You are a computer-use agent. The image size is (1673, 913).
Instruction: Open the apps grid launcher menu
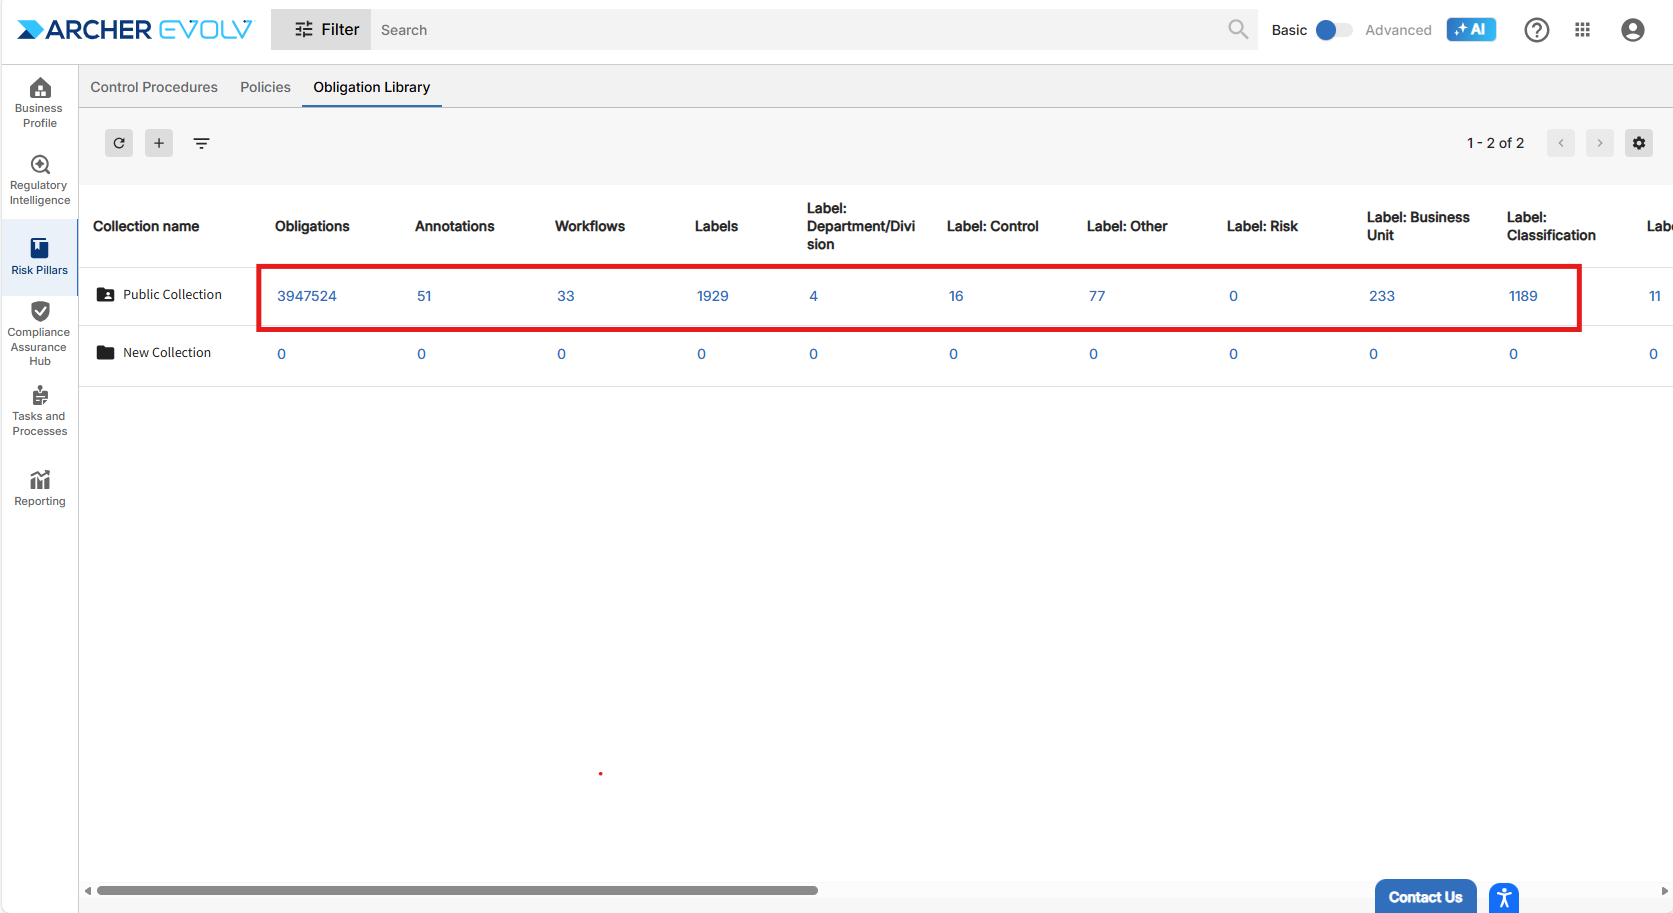(x=1582, y=30)
